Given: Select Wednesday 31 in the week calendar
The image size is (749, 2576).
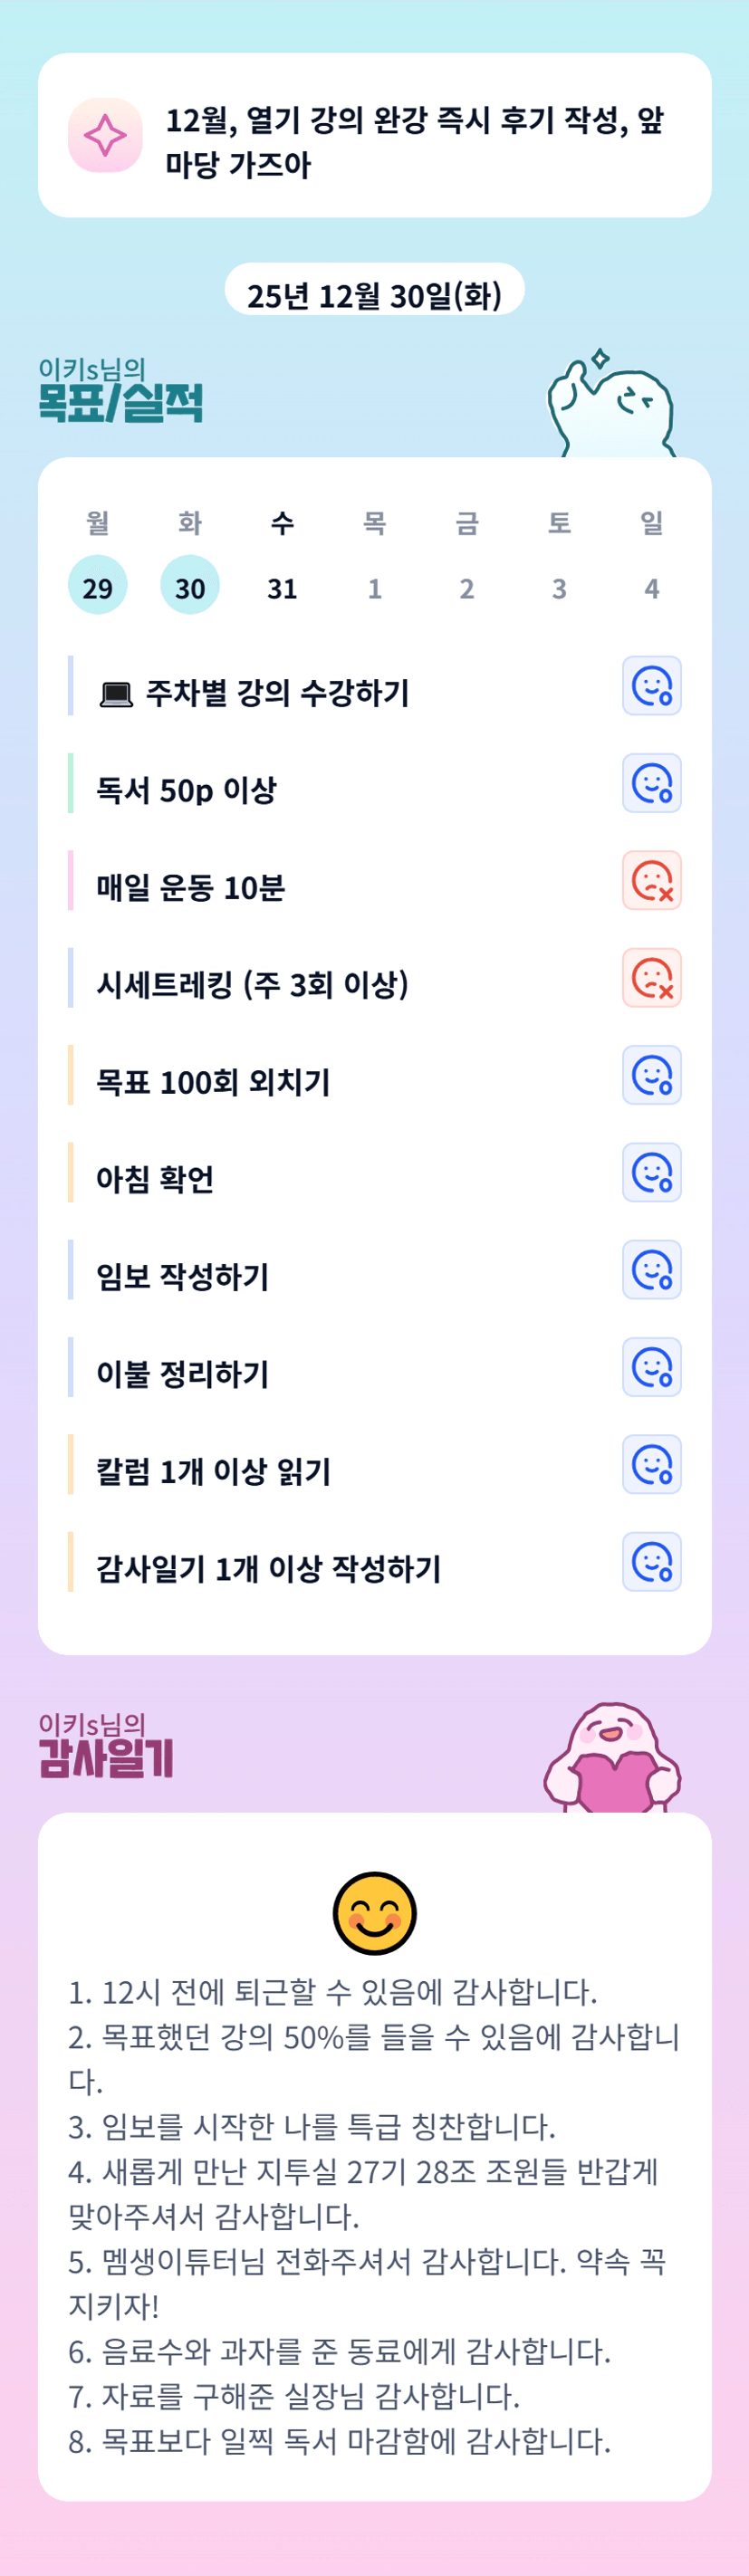Looking at the screenshot, I should (282, 588).
